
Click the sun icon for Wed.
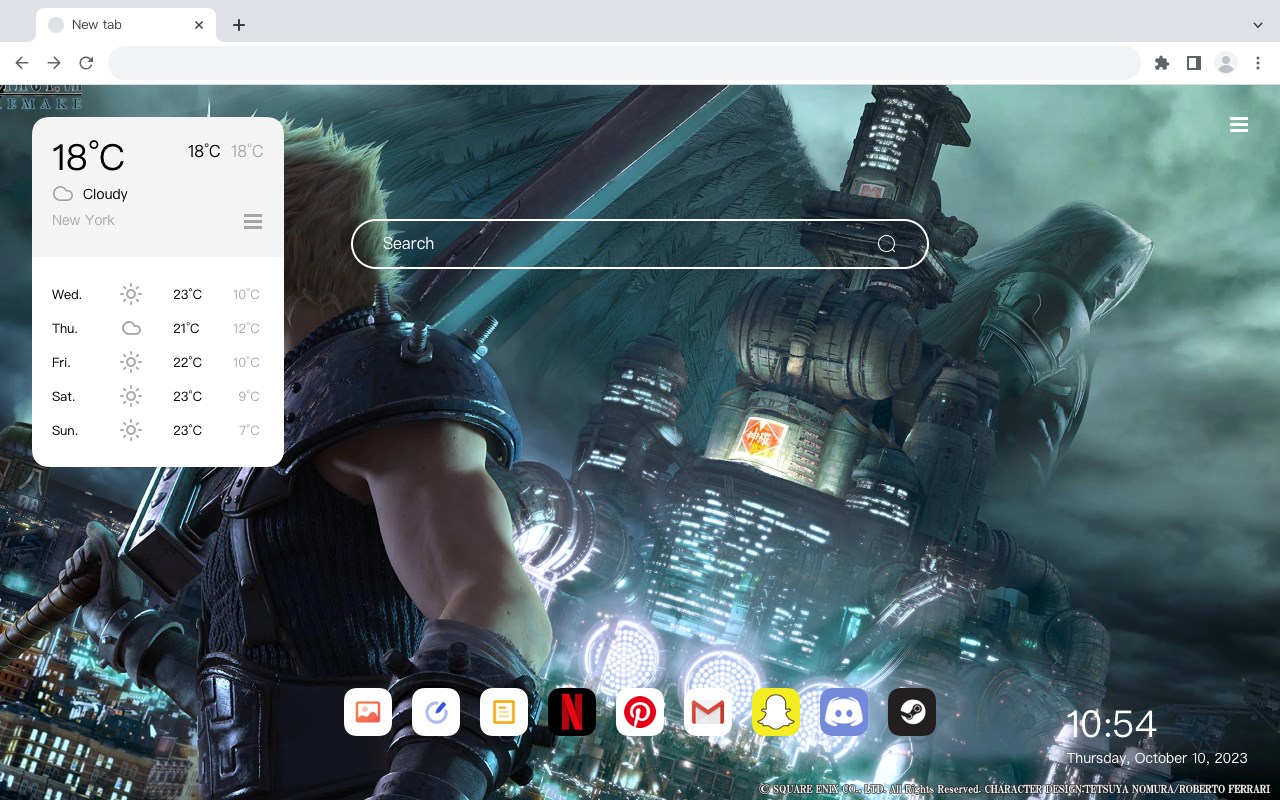click(131, 294)
